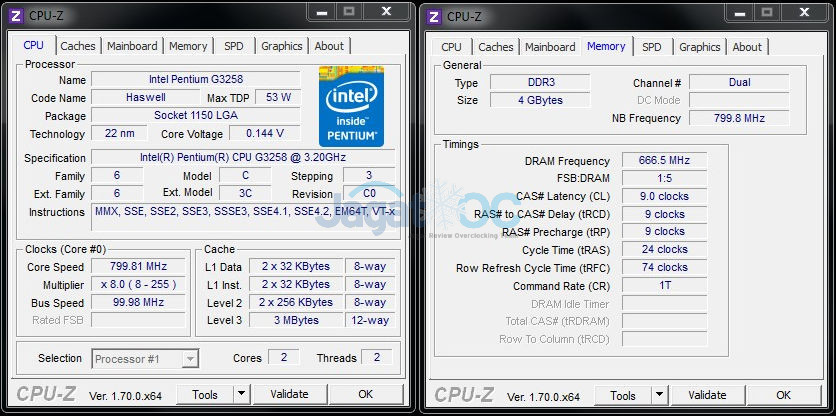
Task: Open SPD tab in left CPU-Z window
Action: pos(234,46)
